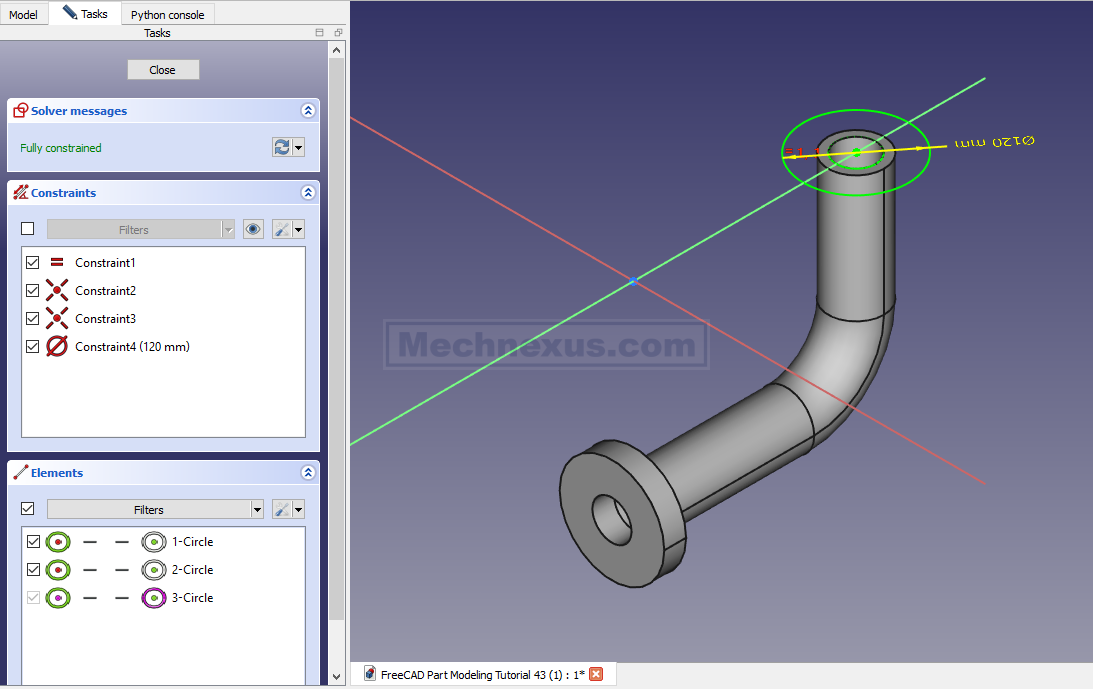This screenshot has width=1093, height=689.
Task: Uncheck the Constraint1 checkbox
Action: (33, 262)
